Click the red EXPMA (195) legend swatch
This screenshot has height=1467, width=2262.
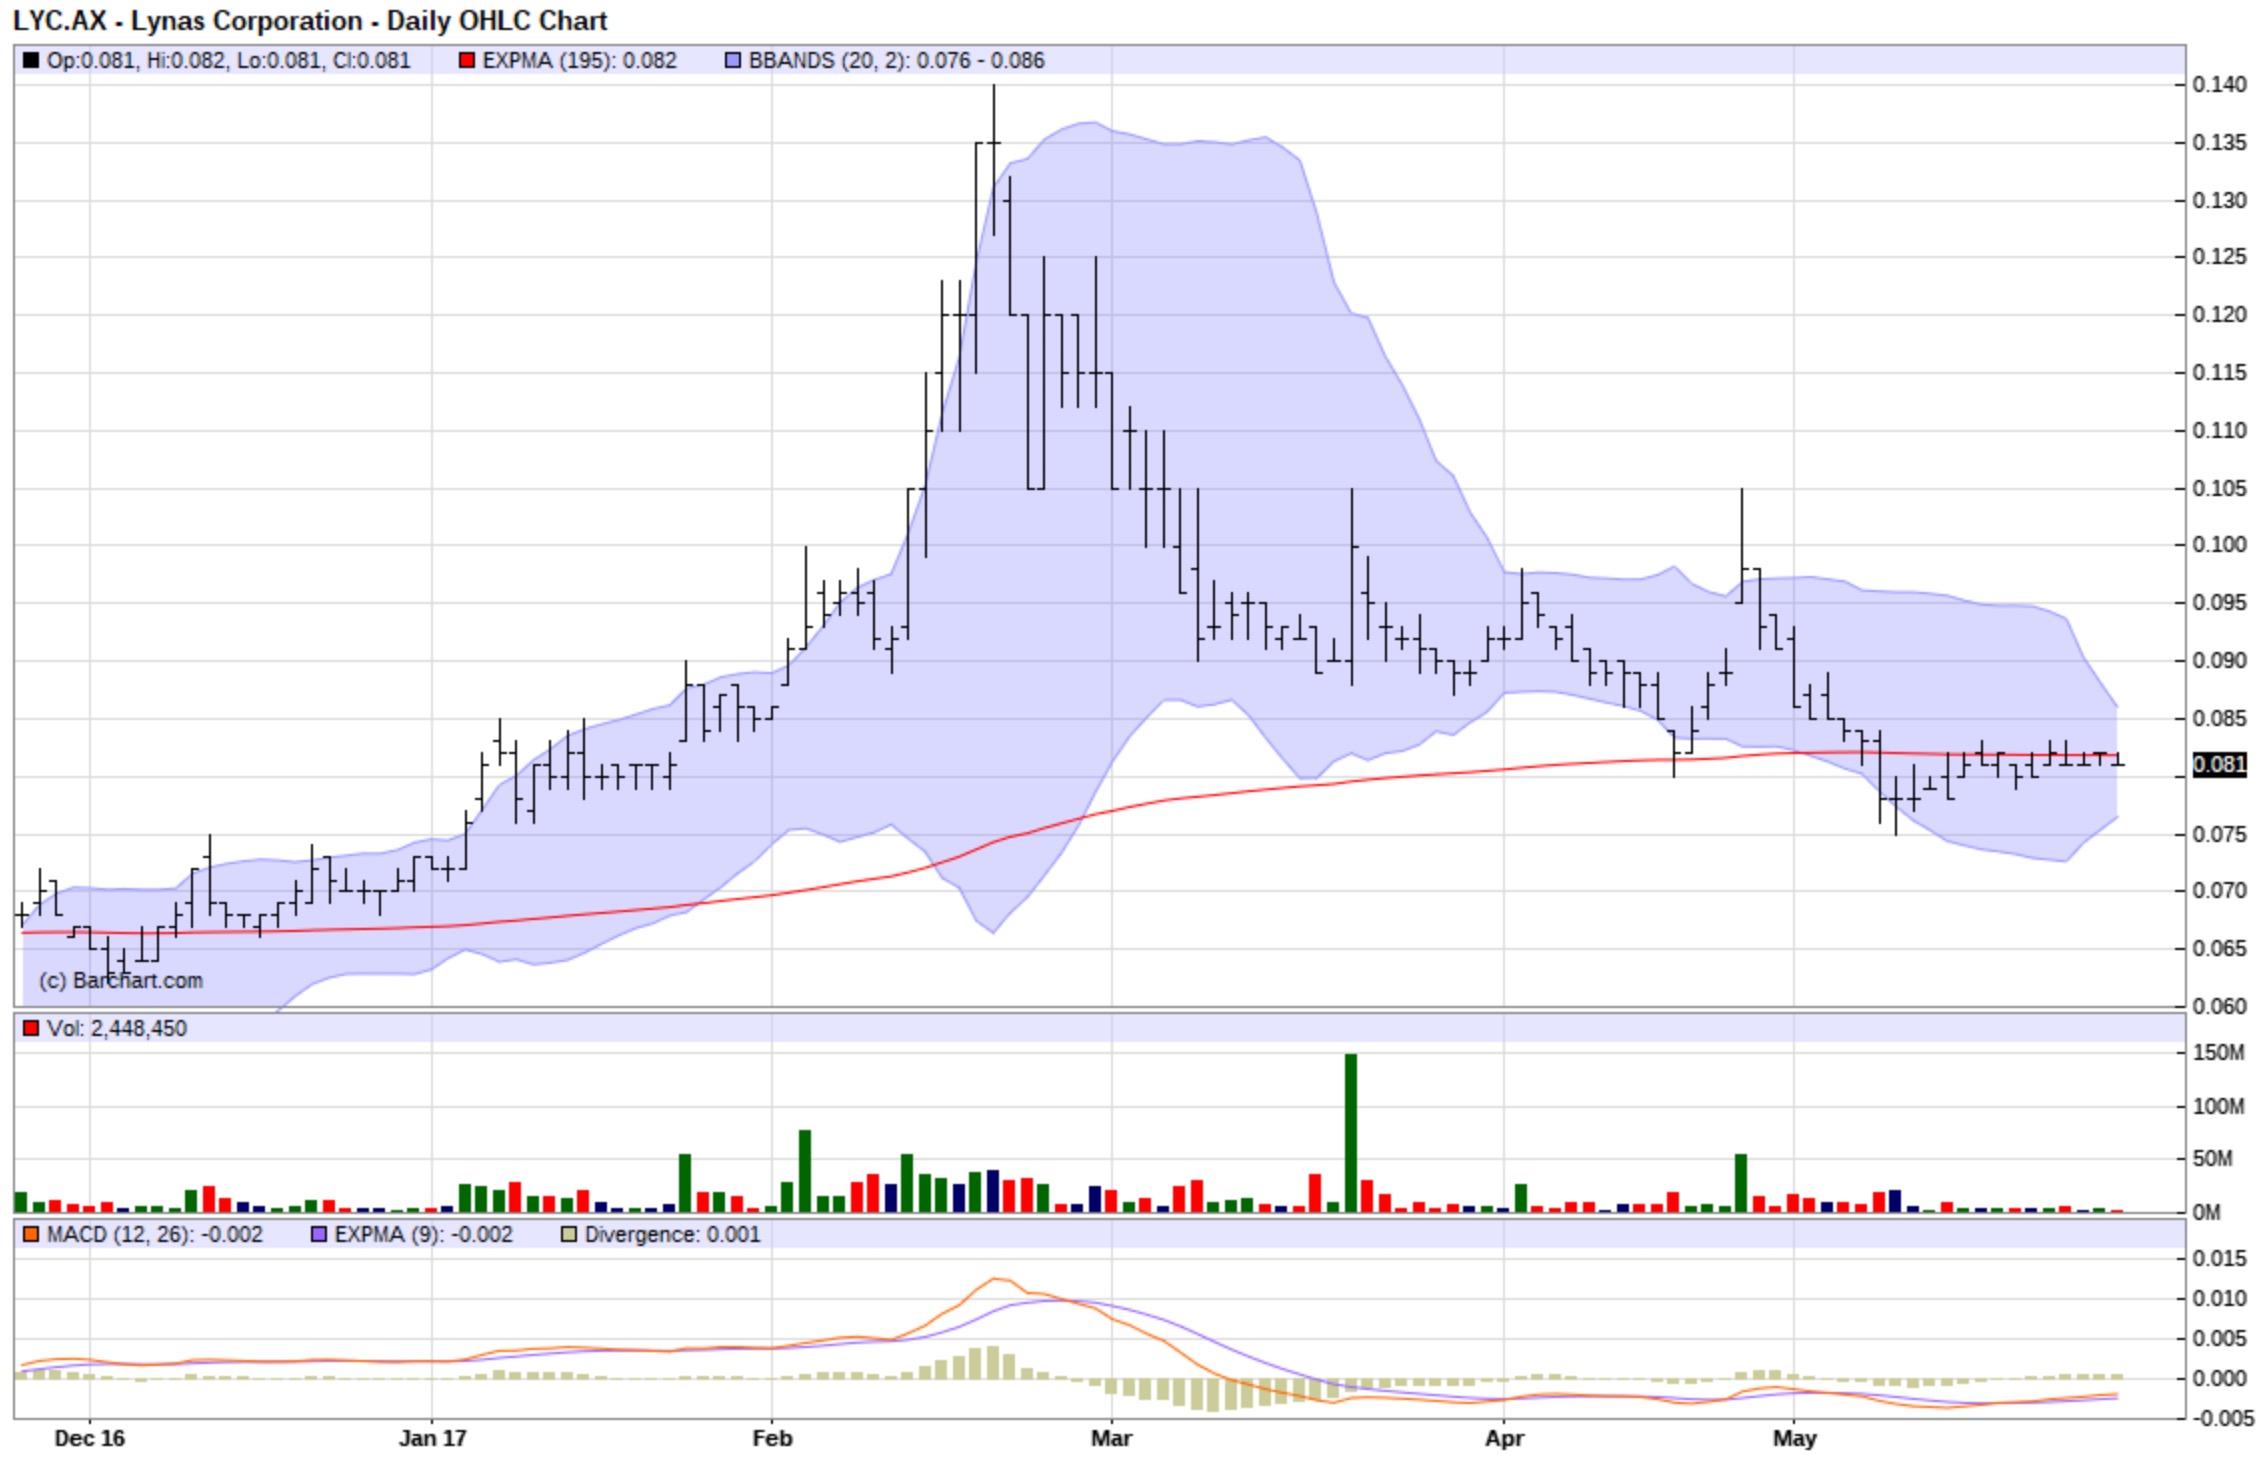coord(467,61)
